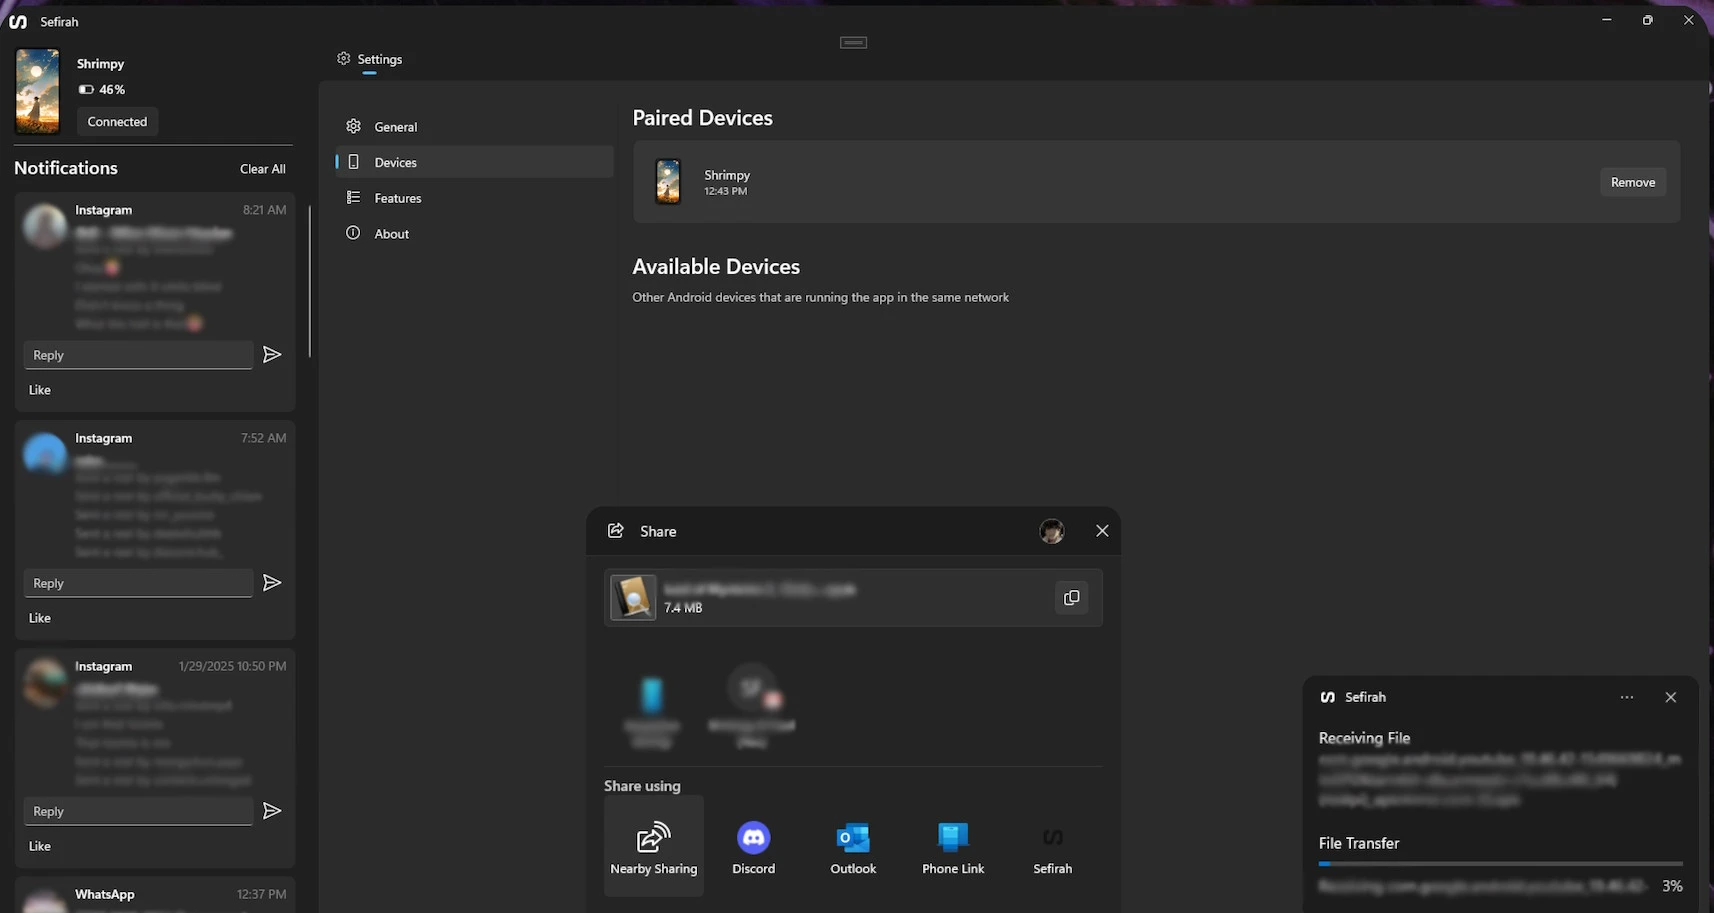Click the 7.4 MB file thumbnail
1714x913 pixels.
point(633,597)
